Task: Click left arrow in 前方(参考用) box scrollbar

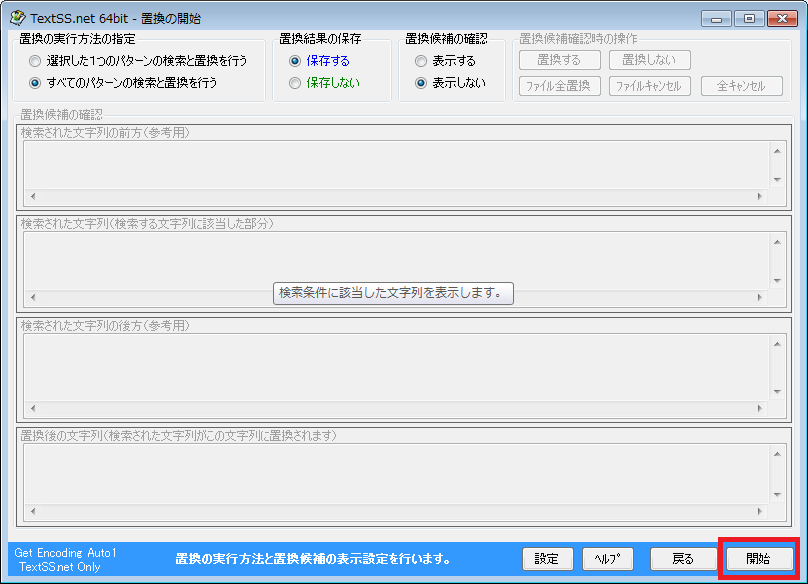Action: click(x=33, y=196)
